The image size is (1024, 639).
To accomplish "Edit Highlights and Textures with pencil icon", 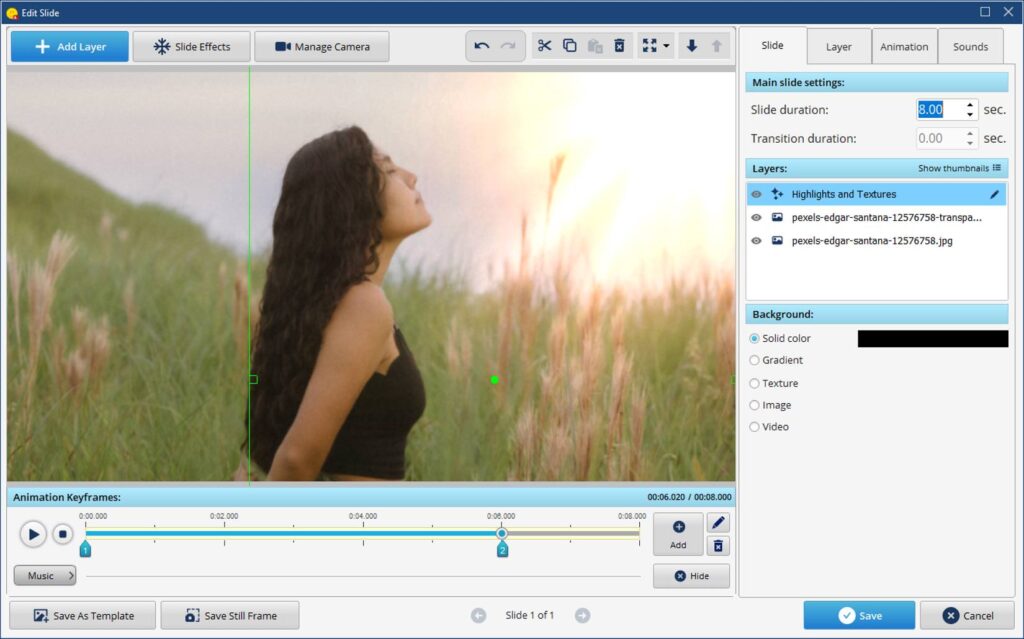I will [994, 194].
